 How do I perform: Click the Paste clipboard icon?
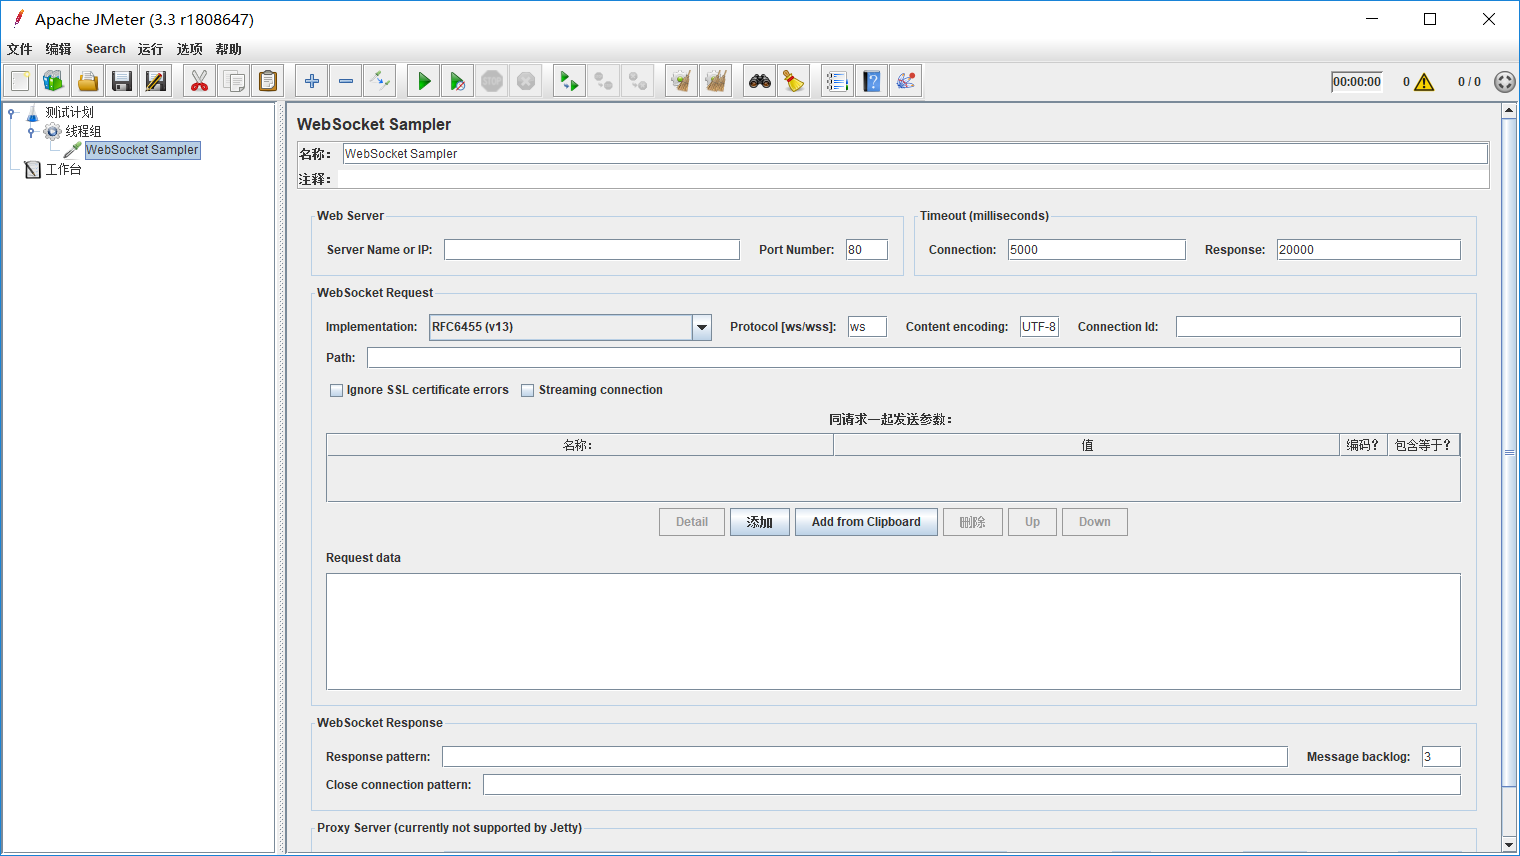click(268, 81)
